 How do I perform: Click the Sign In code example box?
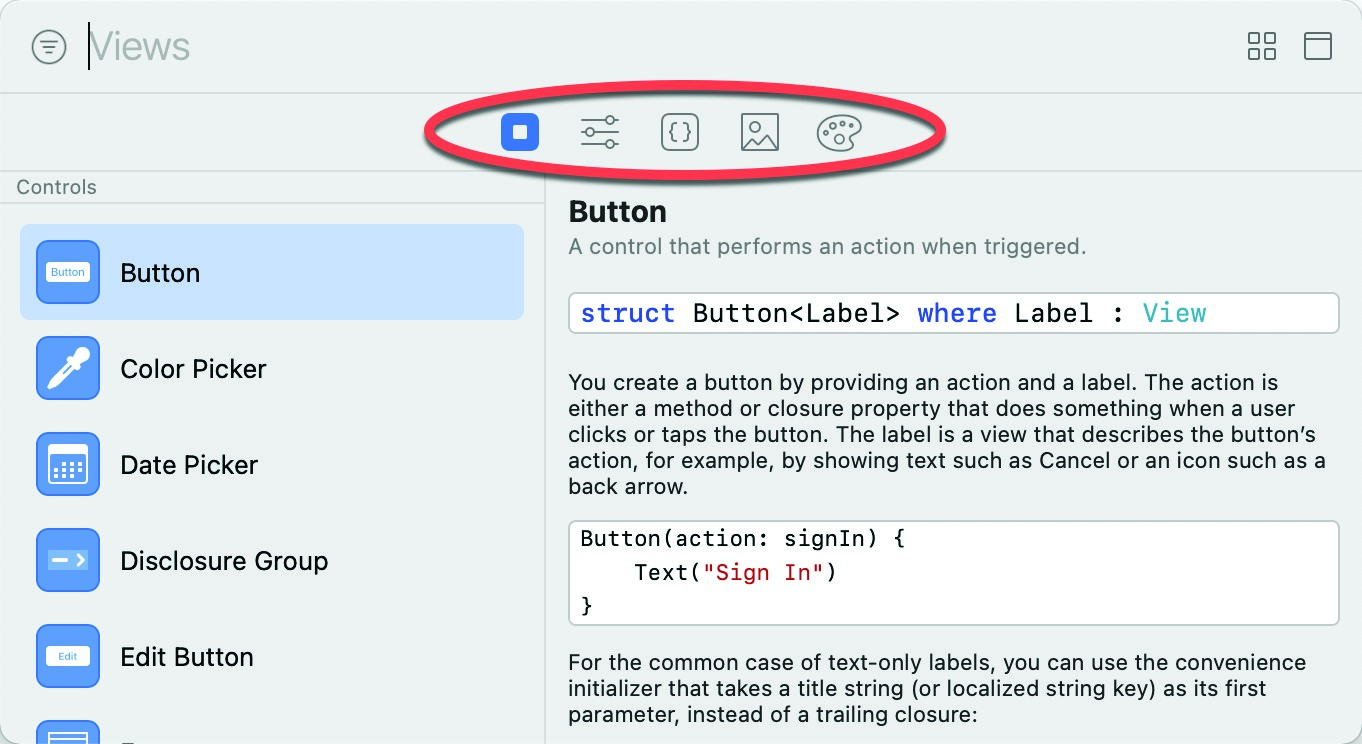[x=953, y=573]
